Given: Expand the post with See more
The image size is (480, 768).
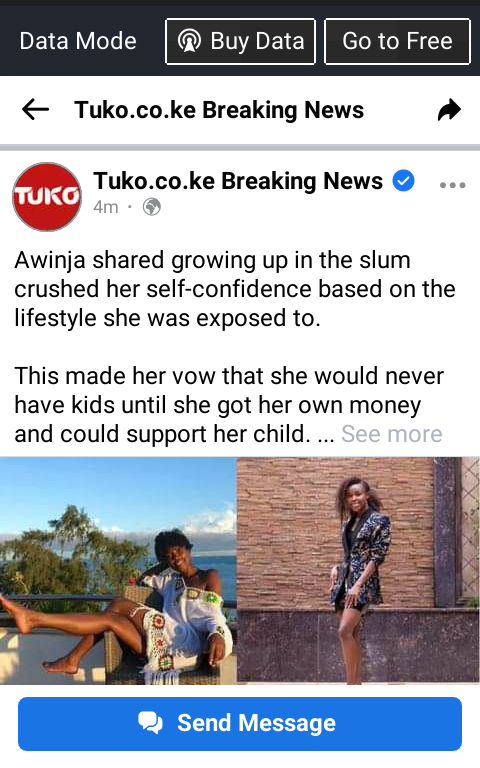Looking at the screenshot, I should click(x=391, y=434).
